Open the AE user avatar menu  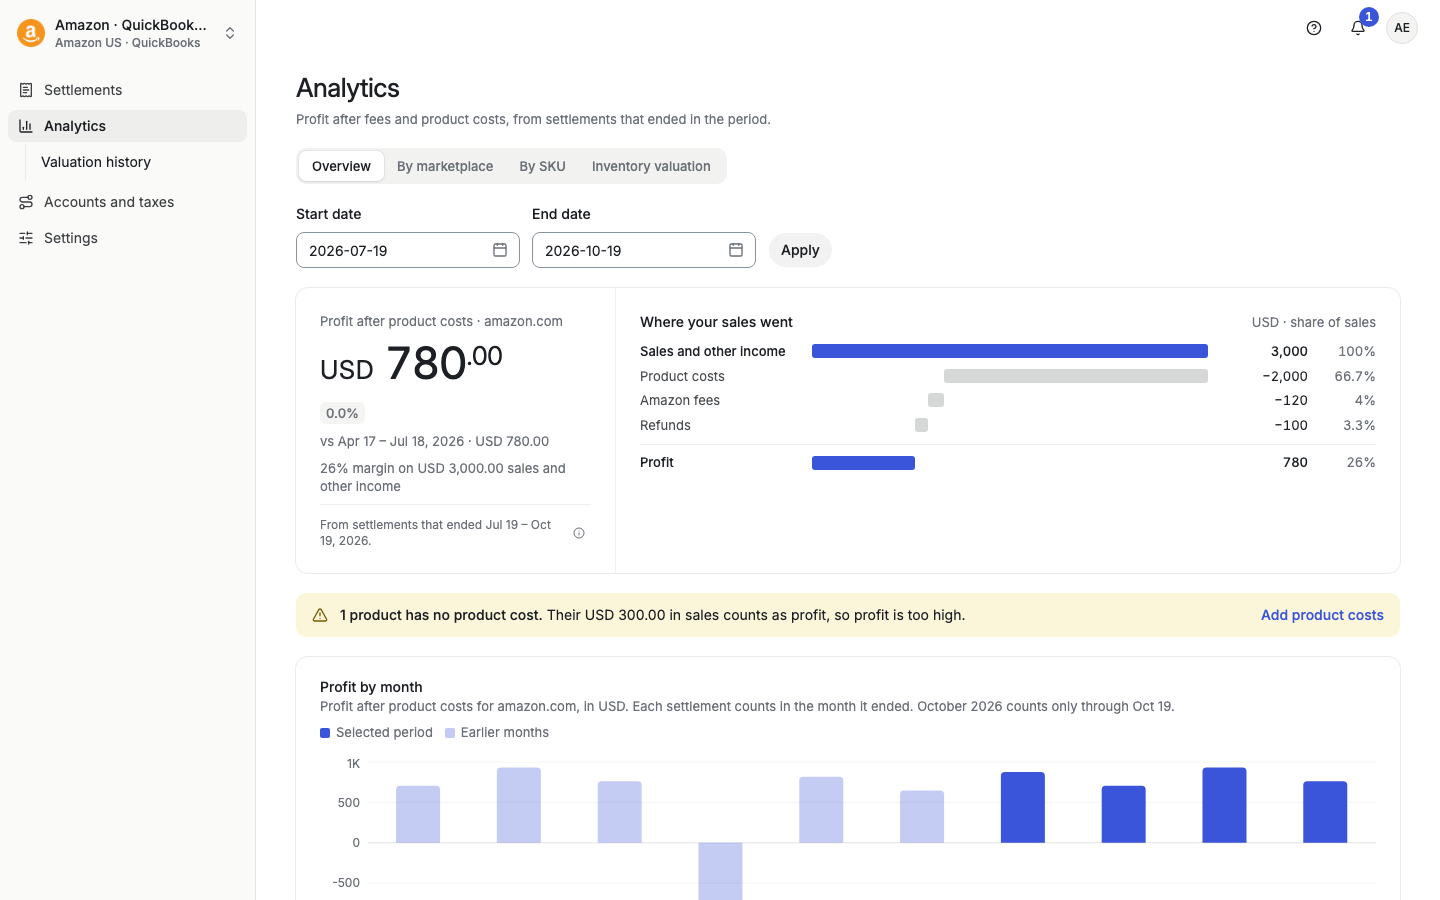[x=1402, y=28]
